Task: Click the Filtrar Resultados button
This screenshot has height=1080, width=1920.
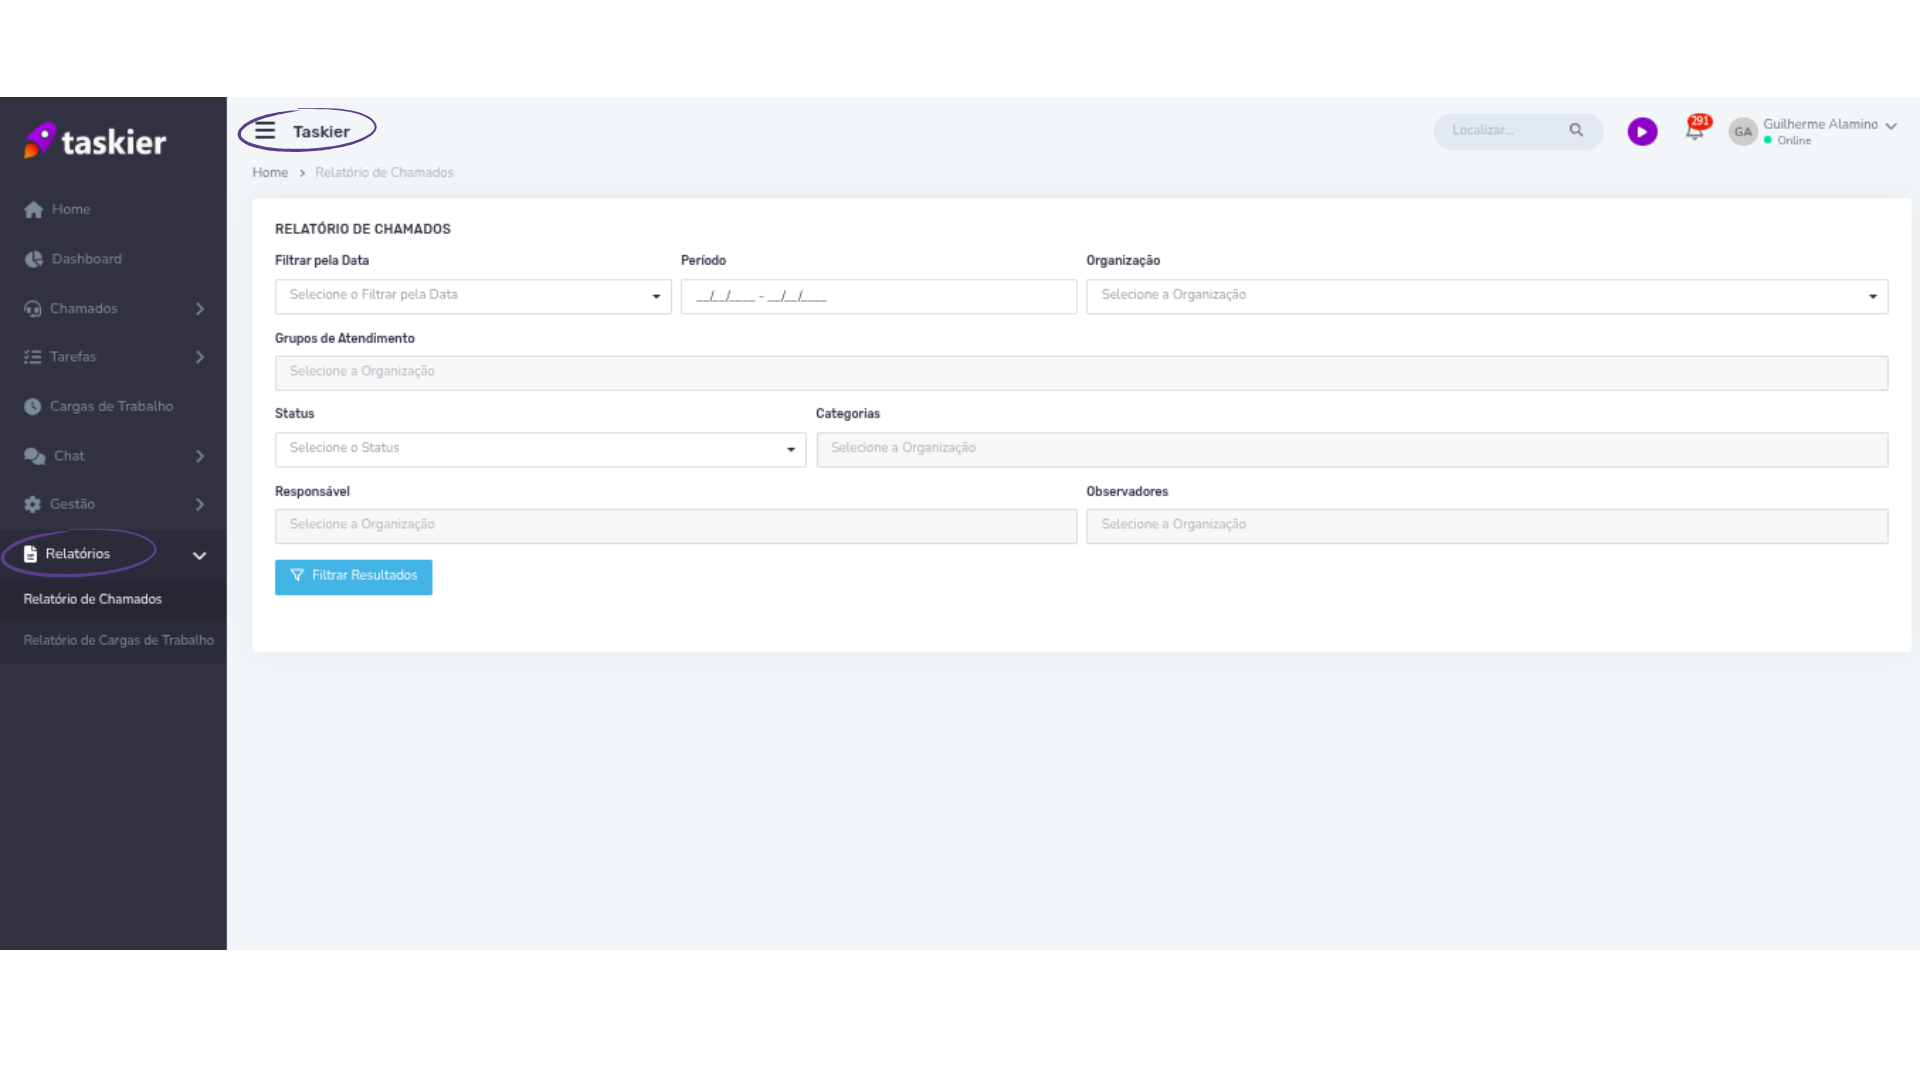Action: (353, 576)
